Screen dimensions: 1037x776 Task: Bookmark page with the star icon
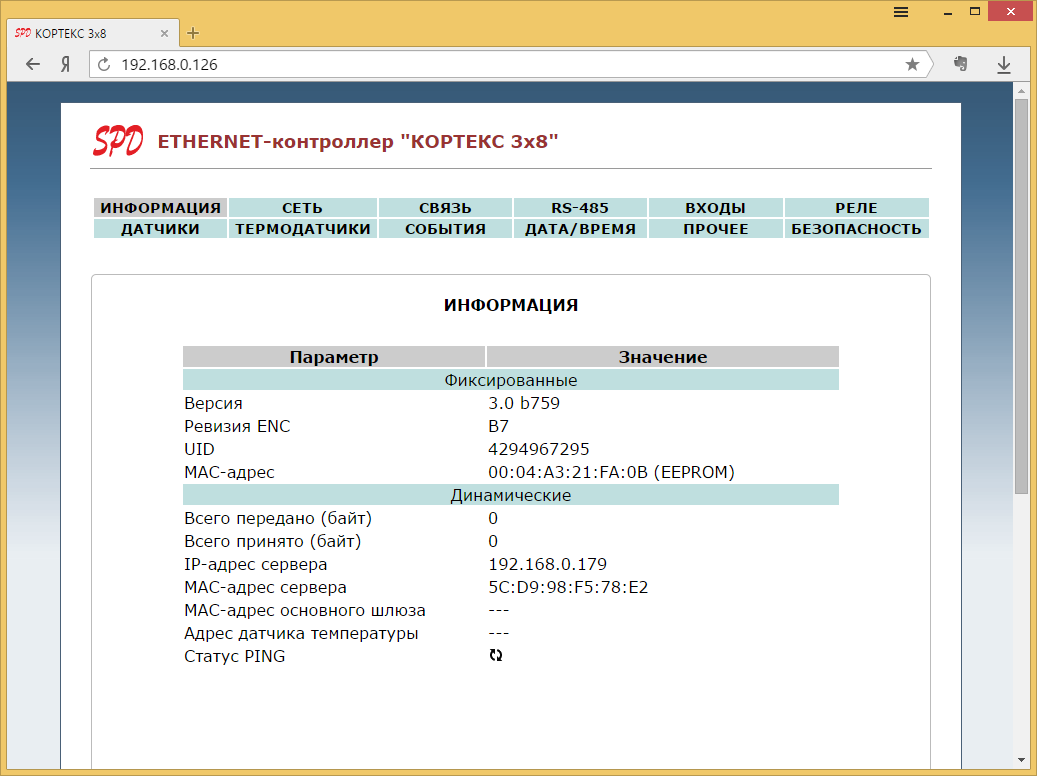coord(912,64)
